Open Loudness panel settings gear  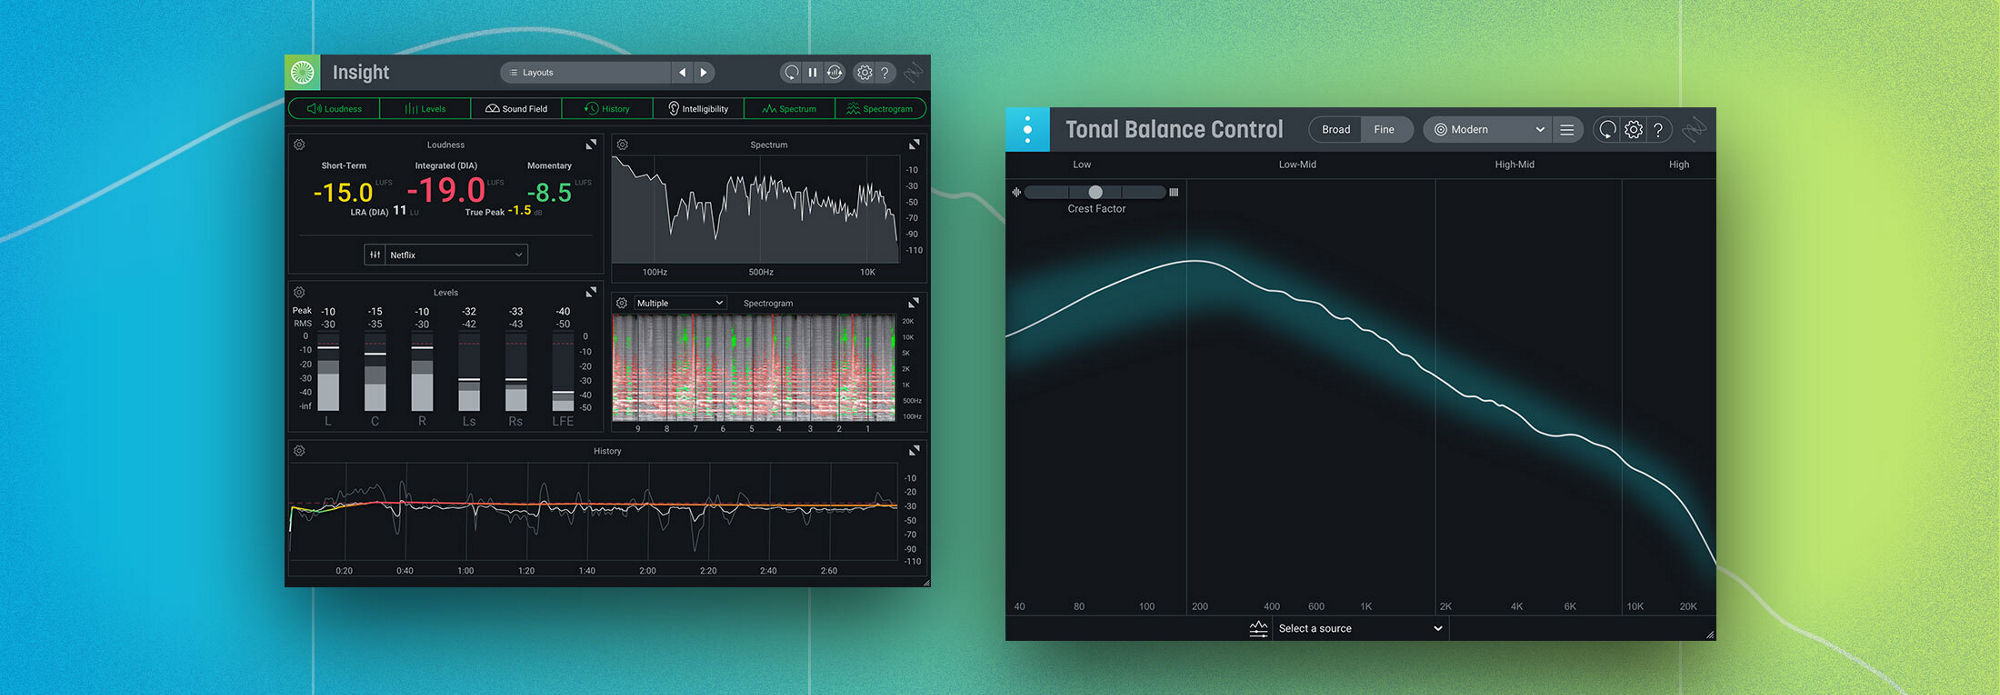pyautogui.click(x=299, y=145)
